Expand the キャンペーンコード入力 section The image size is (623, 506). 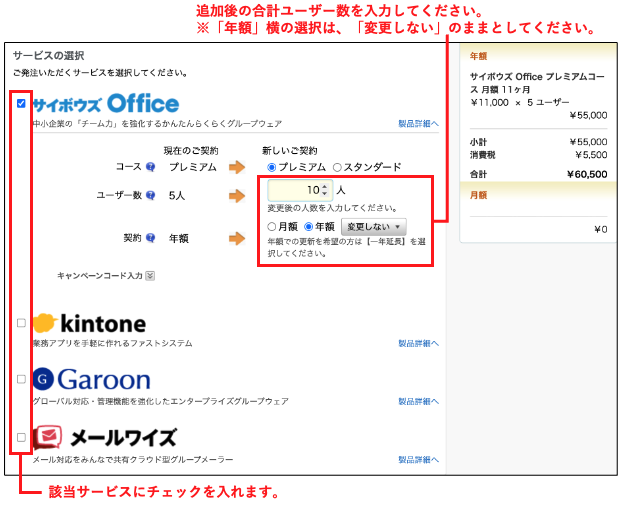[x=150, y=275]
